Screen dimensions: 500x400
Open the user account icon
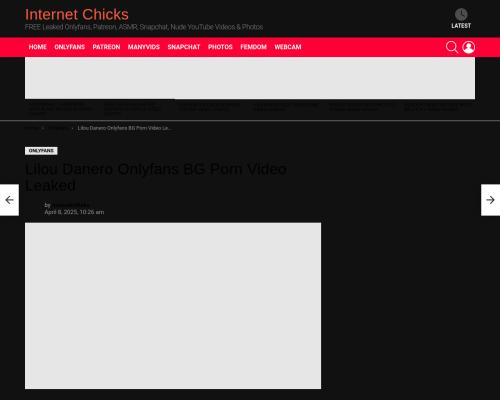(x=468, y=47)
